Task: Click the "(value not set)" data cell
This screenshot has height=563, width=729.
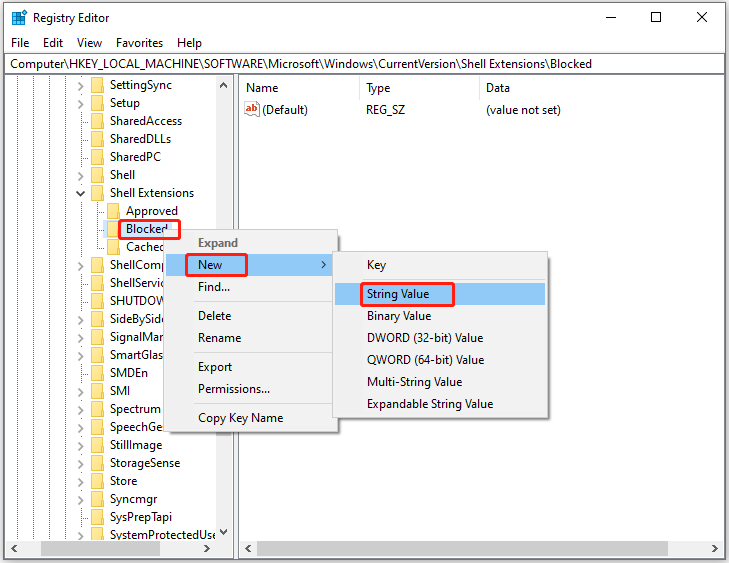Action: 524,110
